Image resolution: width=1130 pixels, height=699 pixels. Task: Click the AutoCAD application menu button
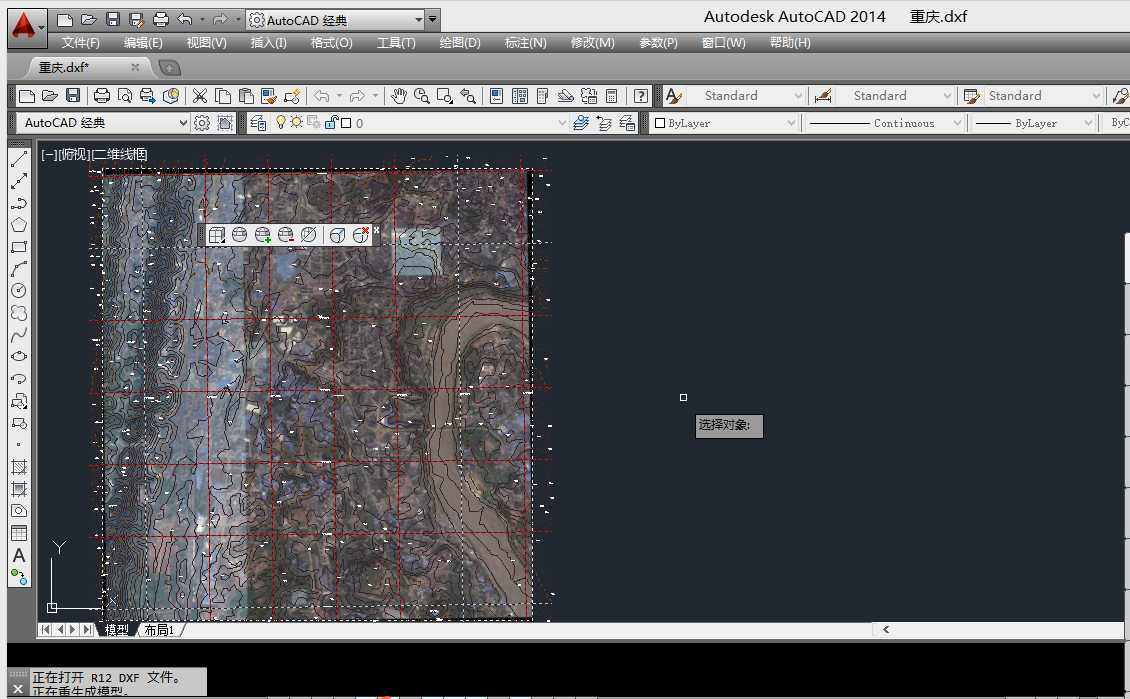27,27
